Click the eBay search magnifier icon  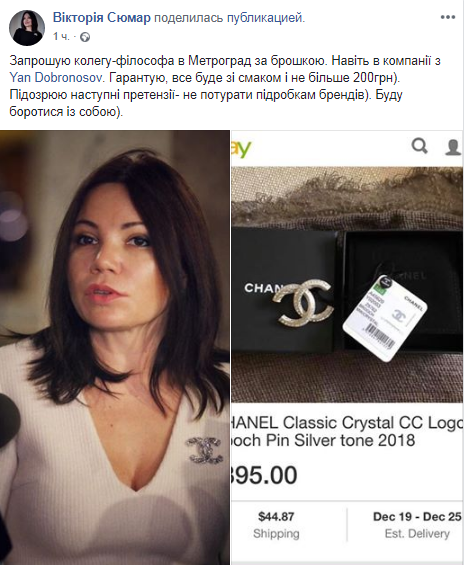click(x=420, y=146)
